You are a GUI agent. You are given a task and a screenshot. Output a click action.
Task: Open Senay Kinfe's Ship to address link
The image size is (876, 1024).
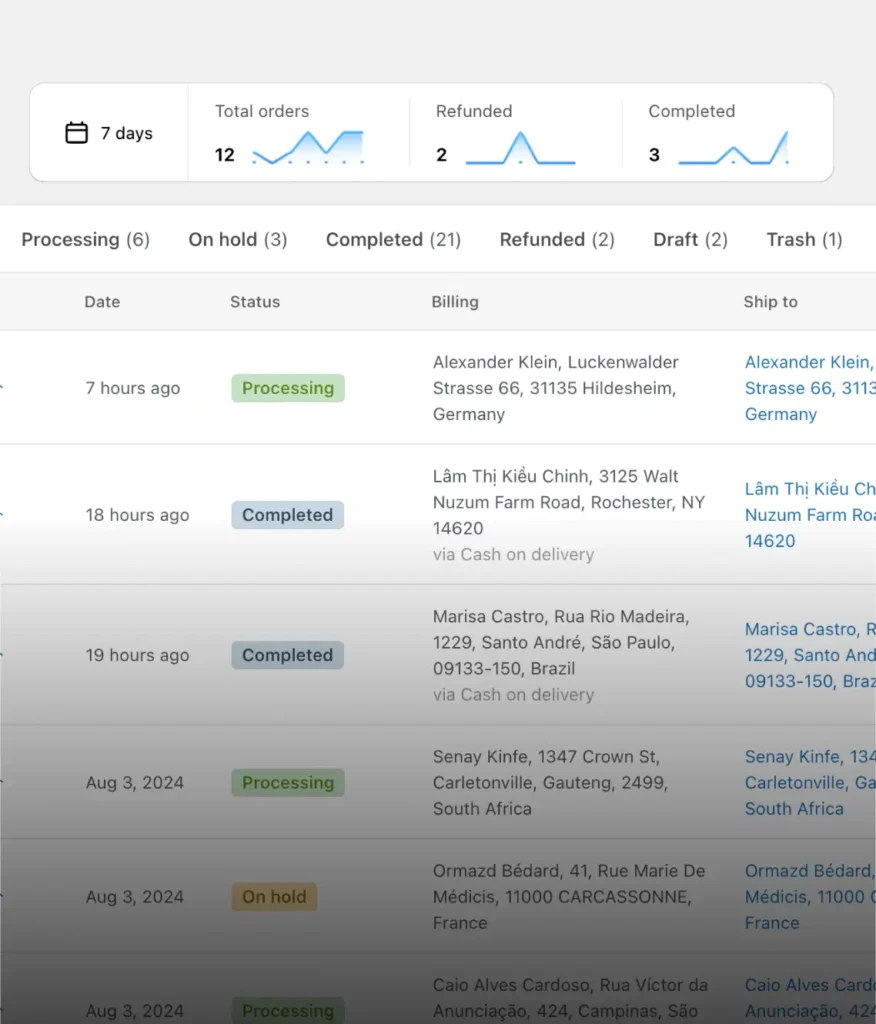pos(810,782)
